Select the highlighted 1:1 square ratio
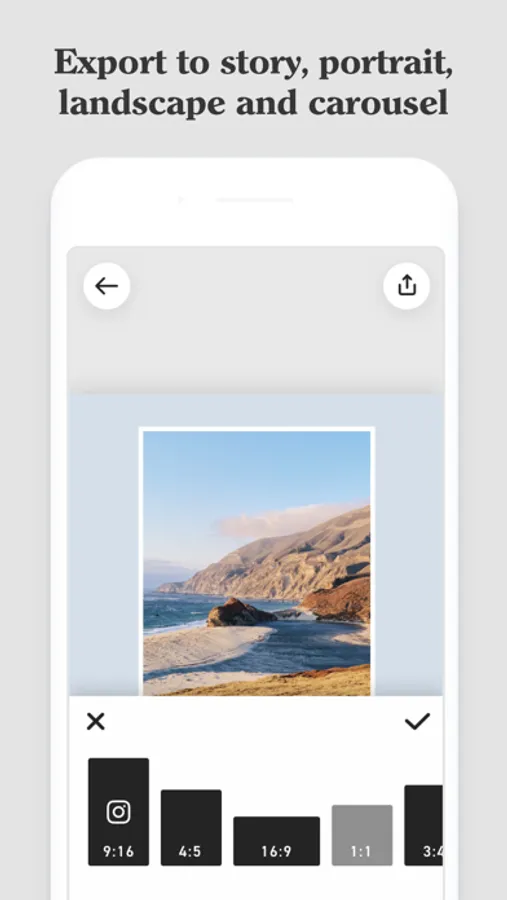The image size is (507, 900). click(x=362, y=835)
